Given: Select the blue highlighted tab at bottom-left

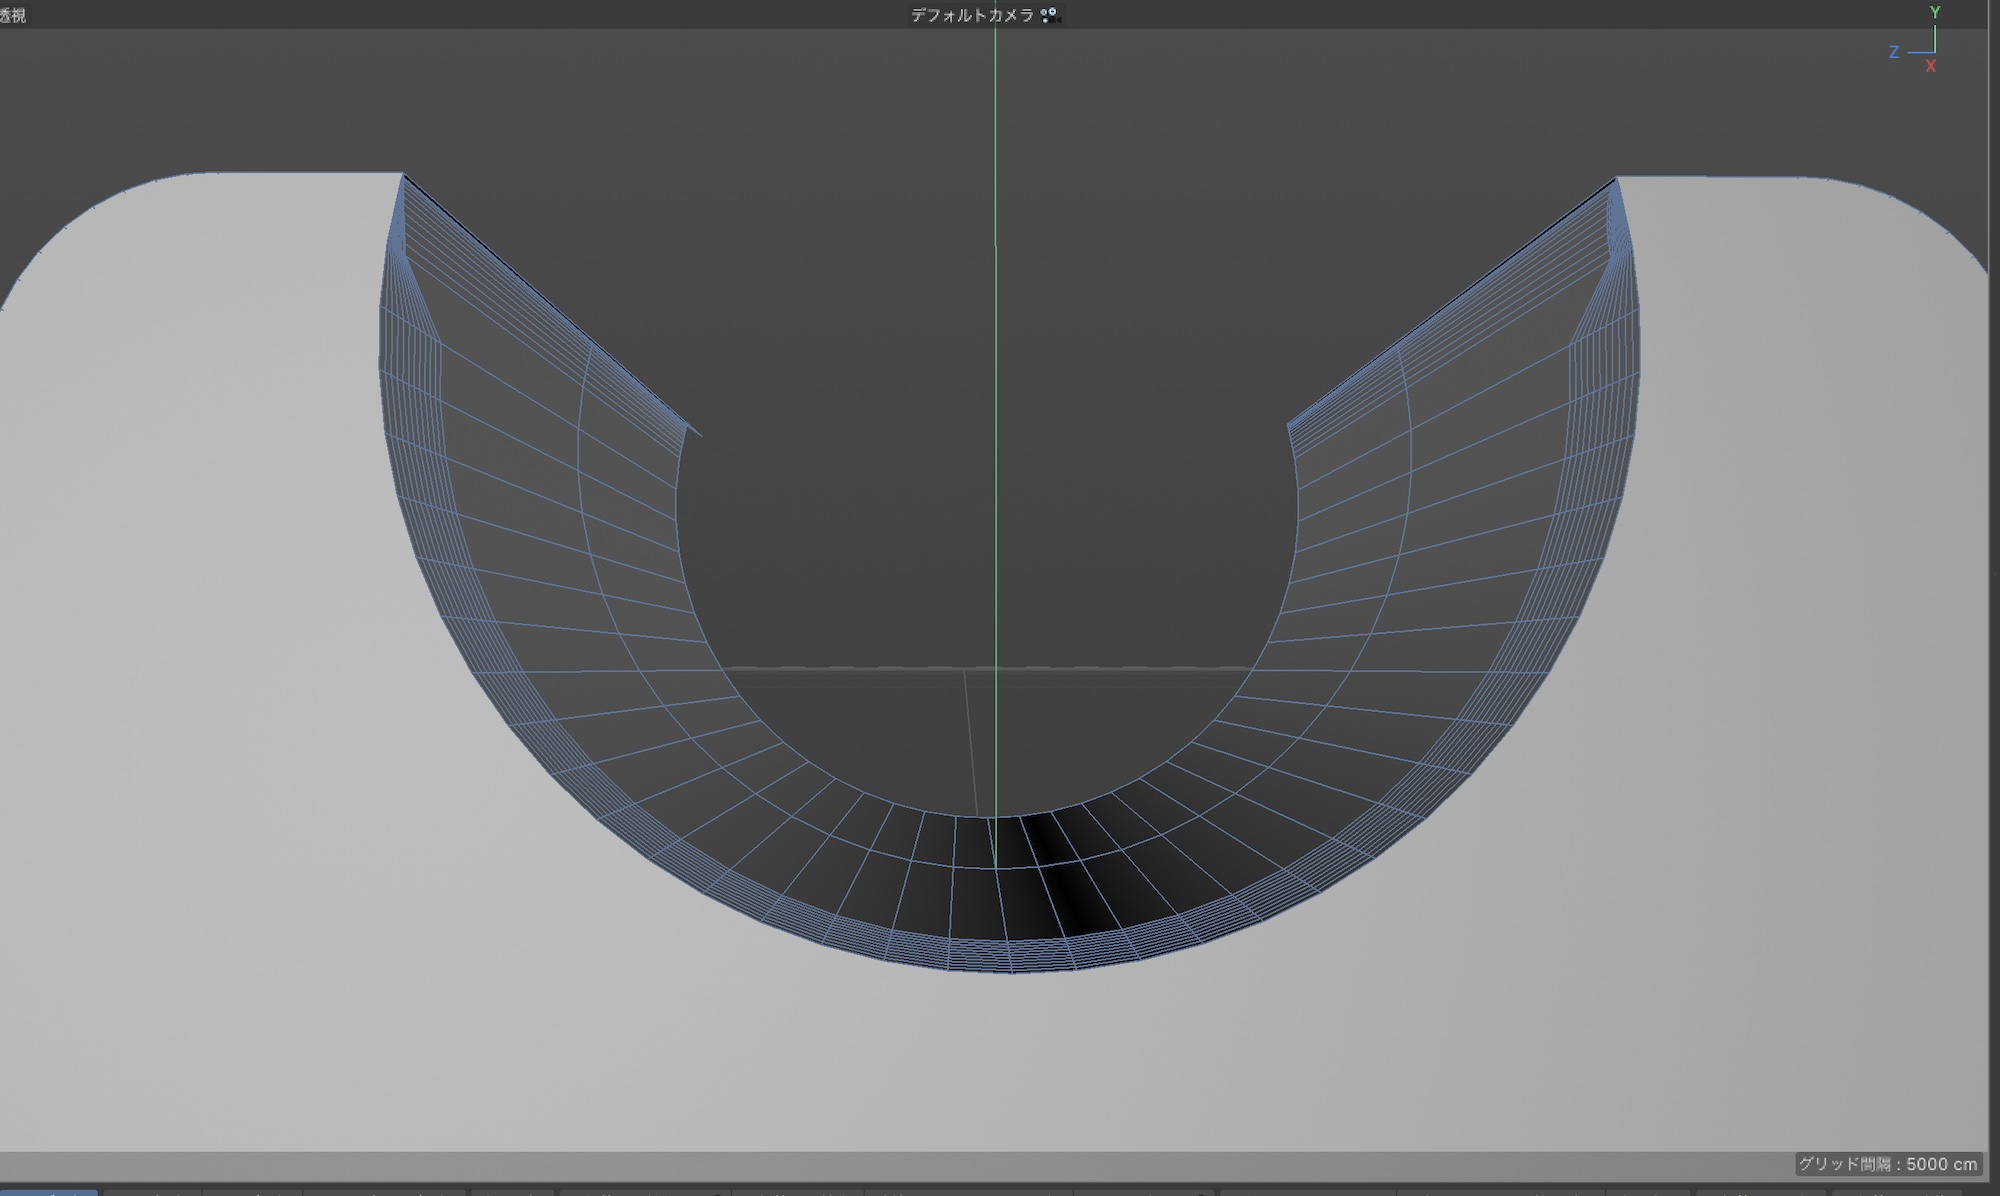Looking at the screenshot, I should click(48, 1192).
